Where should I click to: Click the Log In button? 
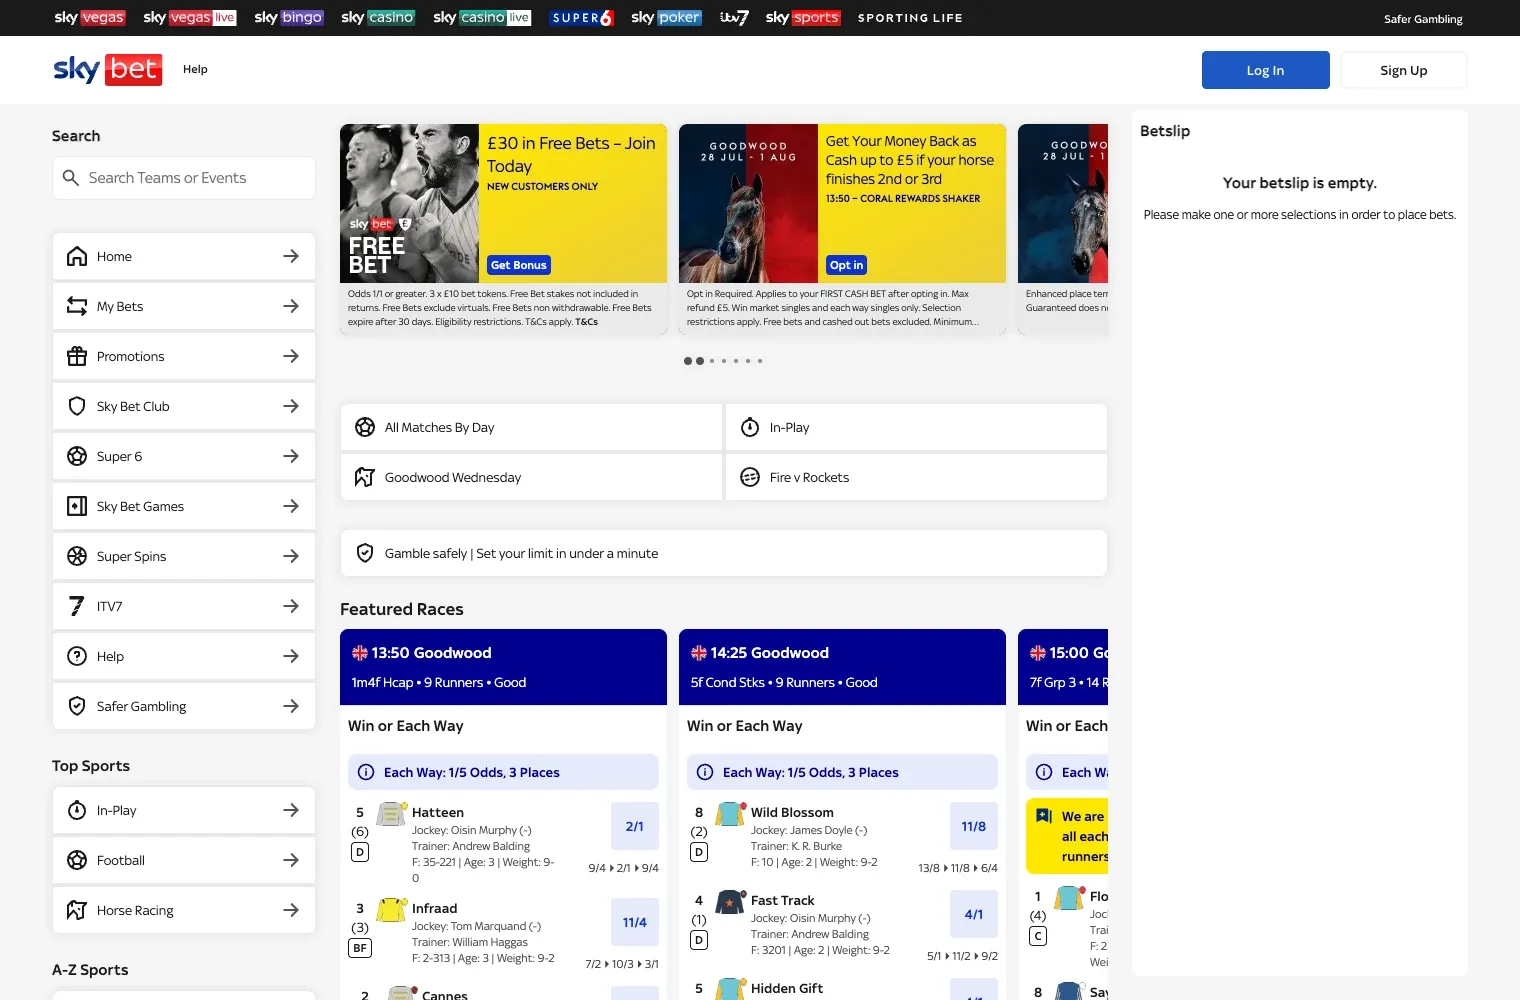[1266, 70]
